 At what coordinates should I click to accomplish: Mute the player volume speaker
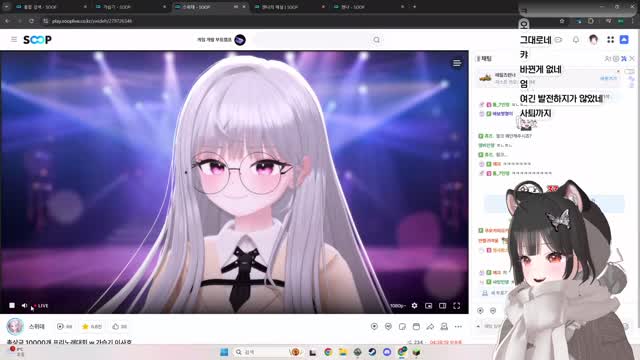pos(24,305)
